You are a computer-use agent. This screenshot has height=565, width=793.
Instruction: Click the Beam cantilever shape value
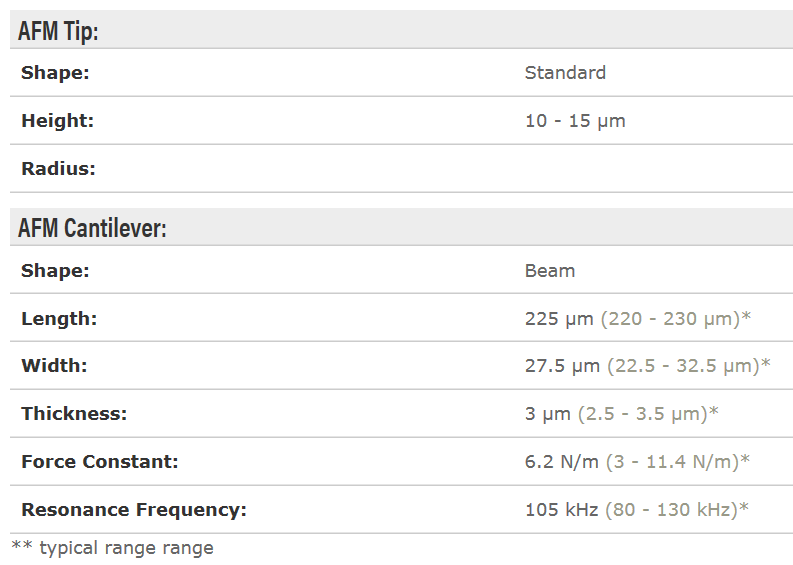[550, 271]
